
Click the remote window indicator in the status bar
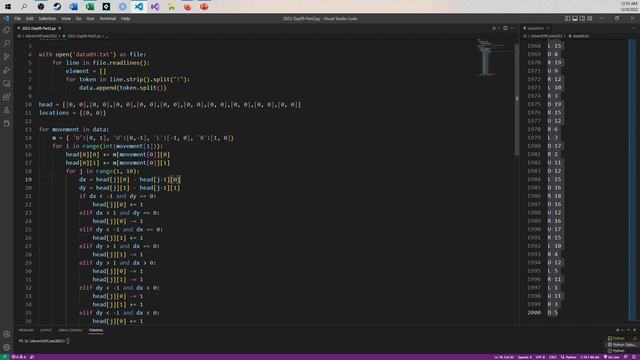(4, 357)
